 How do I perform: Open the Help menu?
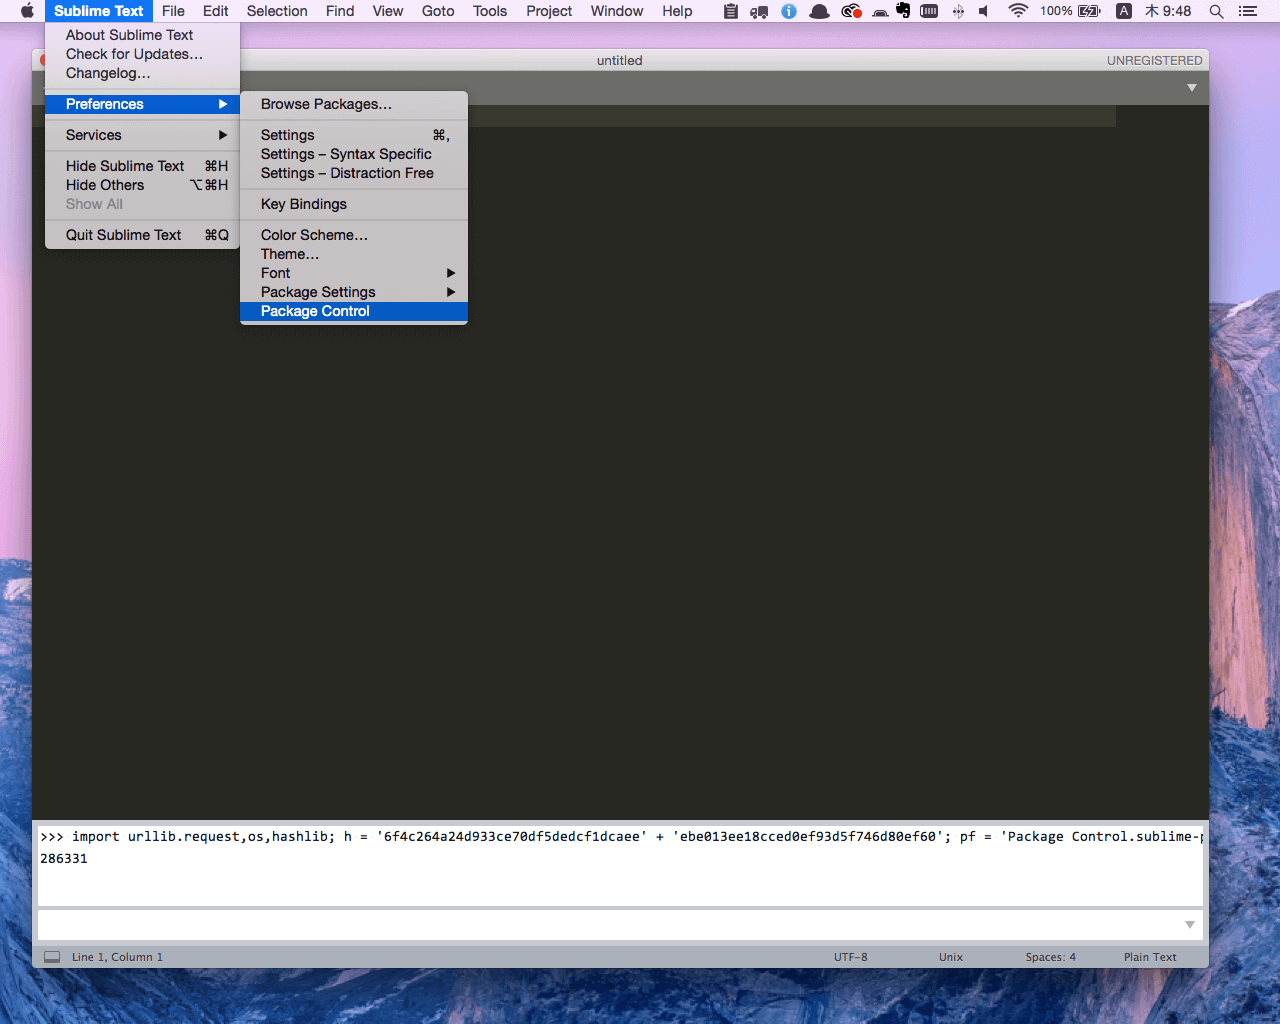point(677,11)
